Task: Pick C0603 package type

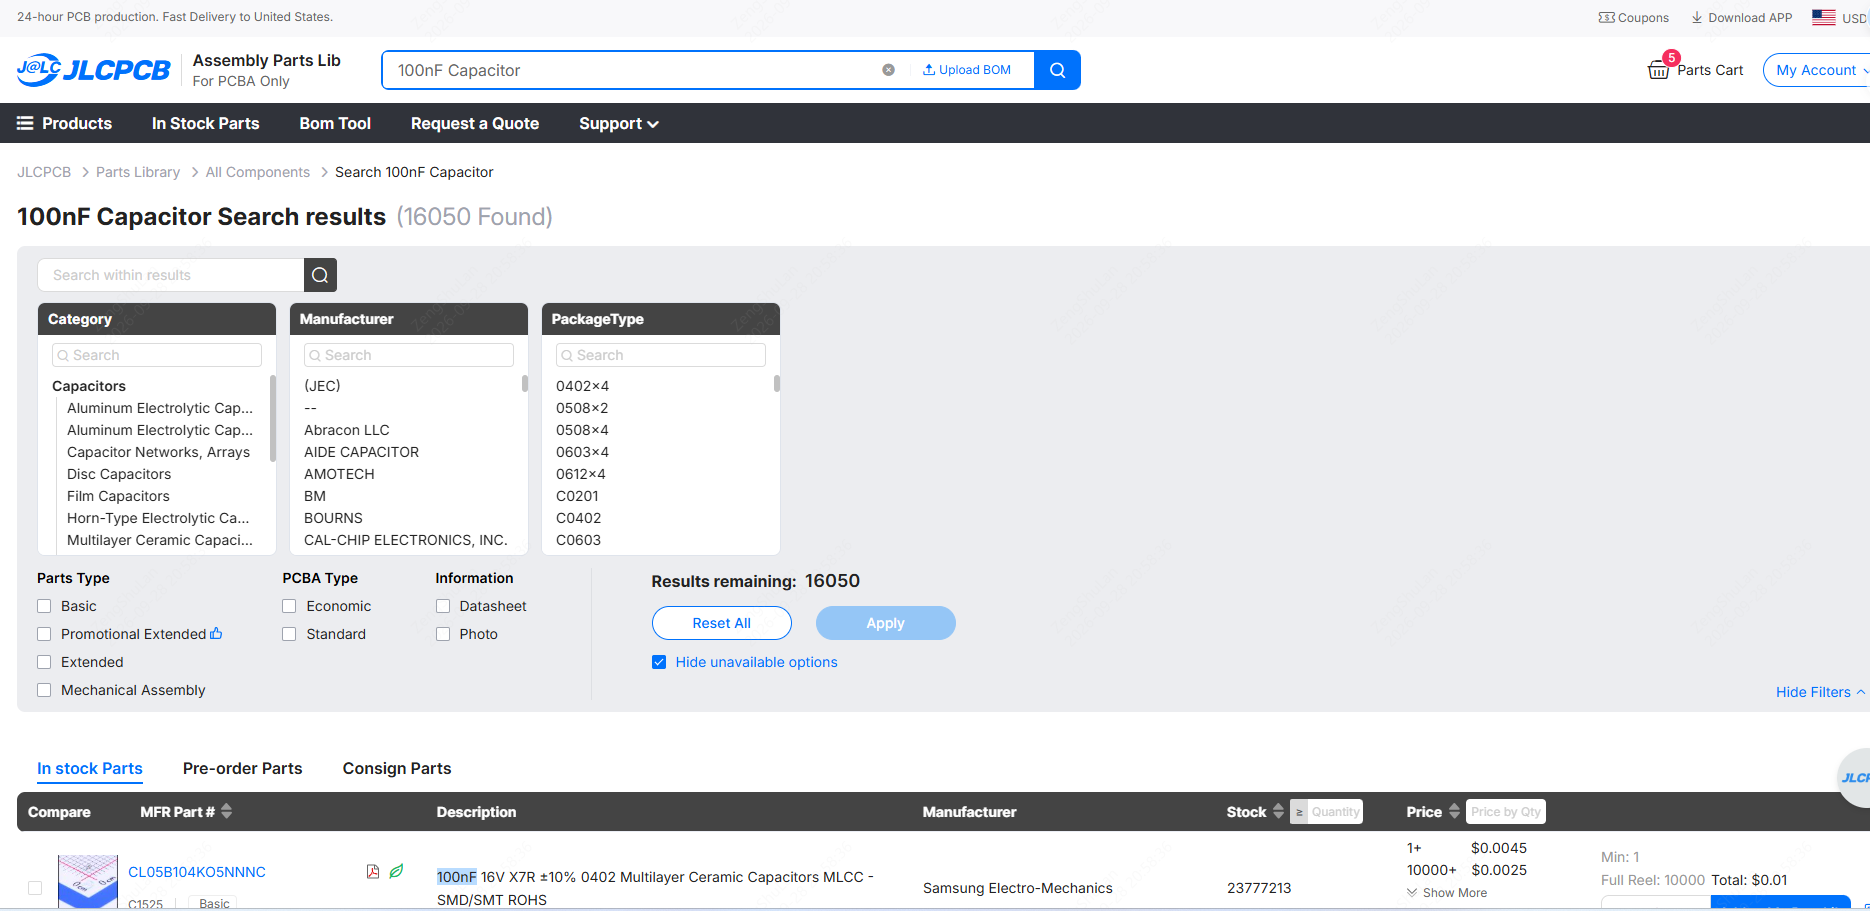Action: 578,540
